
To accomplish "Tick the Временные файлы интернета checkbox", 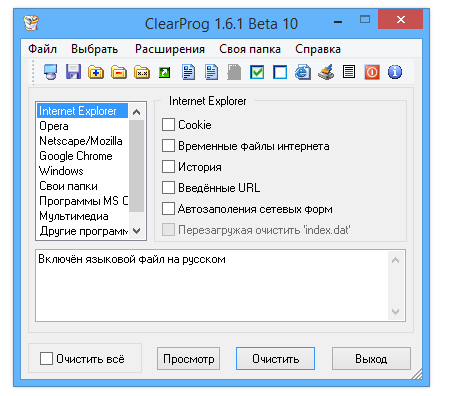I will point(168,146).
